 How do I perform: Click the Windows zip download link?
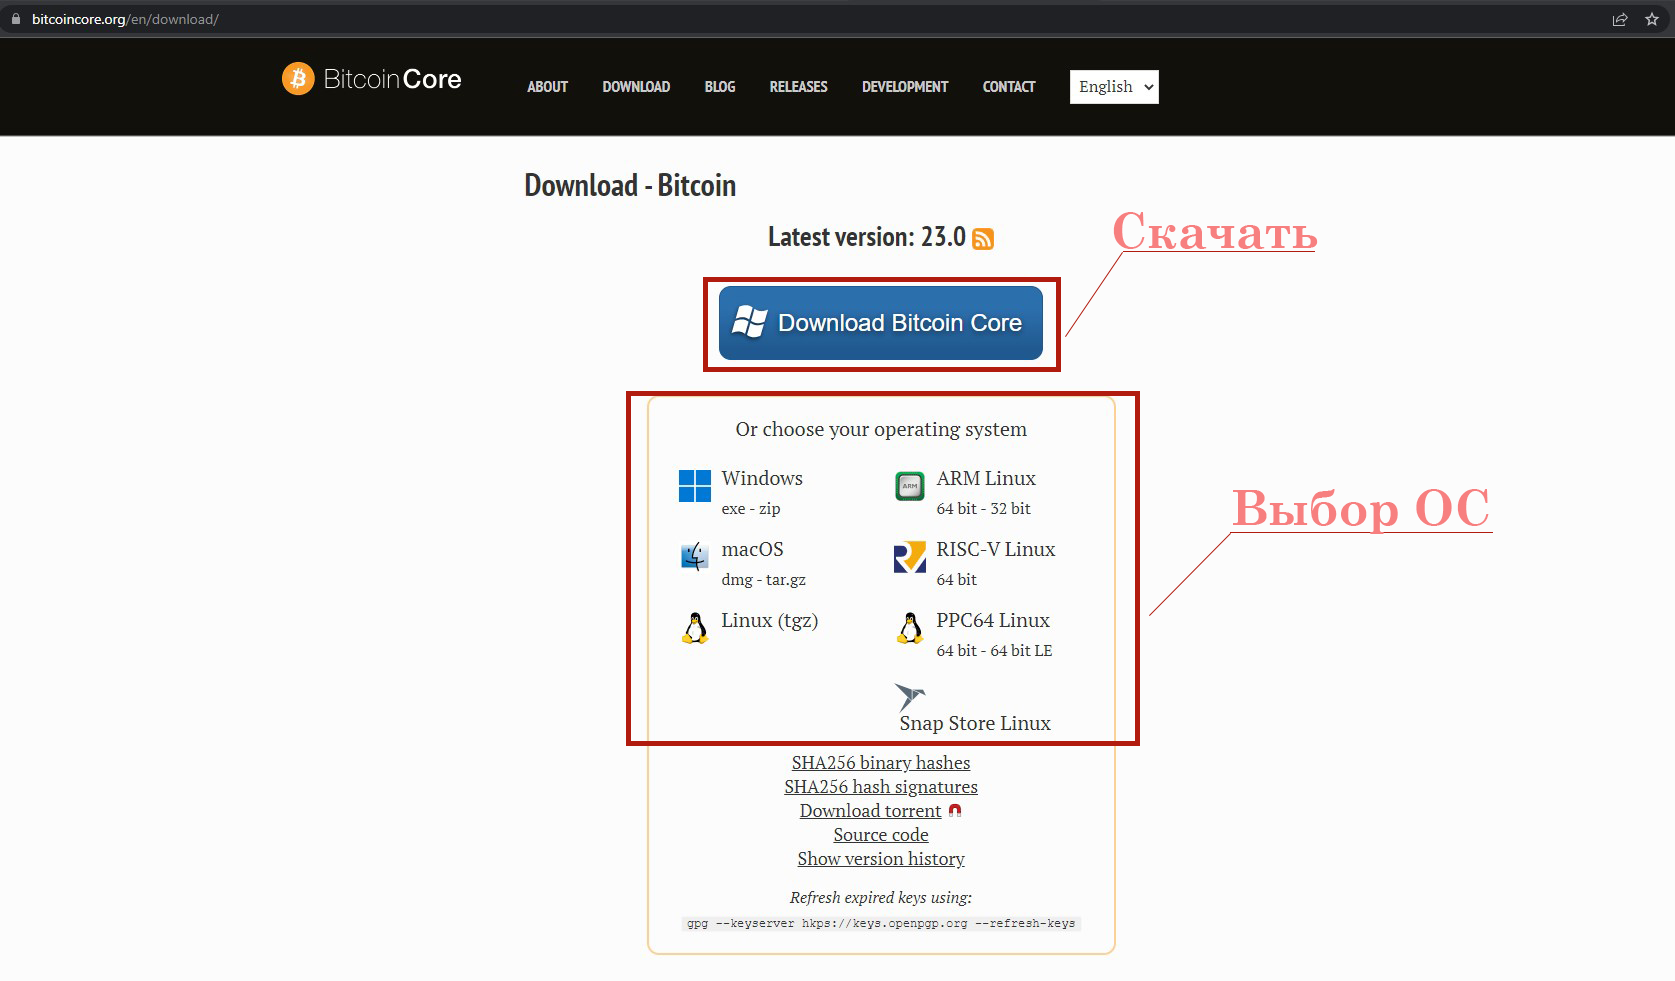tap(770, 509)
